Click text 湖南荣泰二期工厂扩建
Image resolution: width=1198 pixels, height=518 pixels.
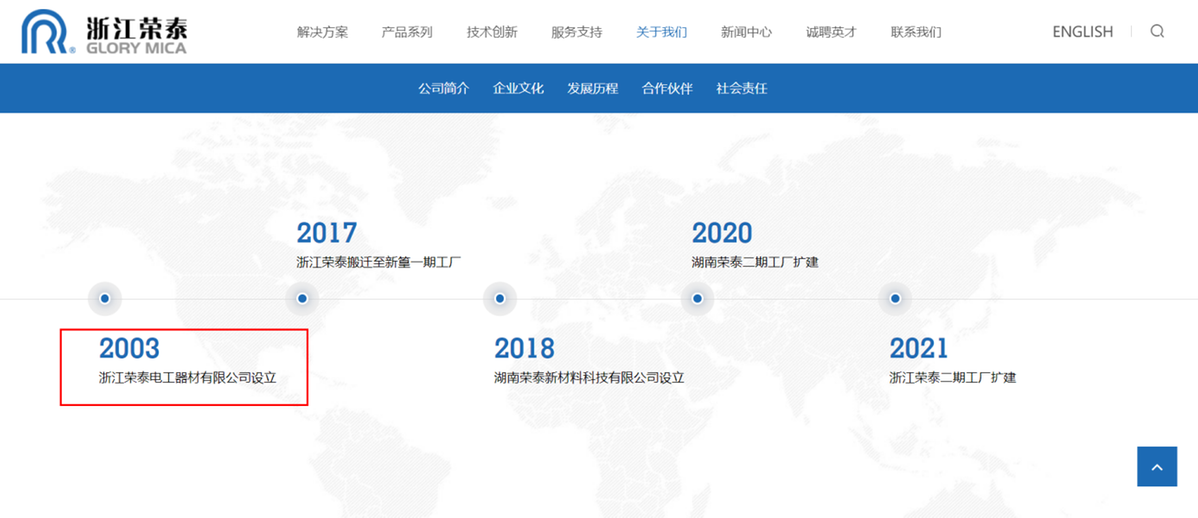coord(755,262)
